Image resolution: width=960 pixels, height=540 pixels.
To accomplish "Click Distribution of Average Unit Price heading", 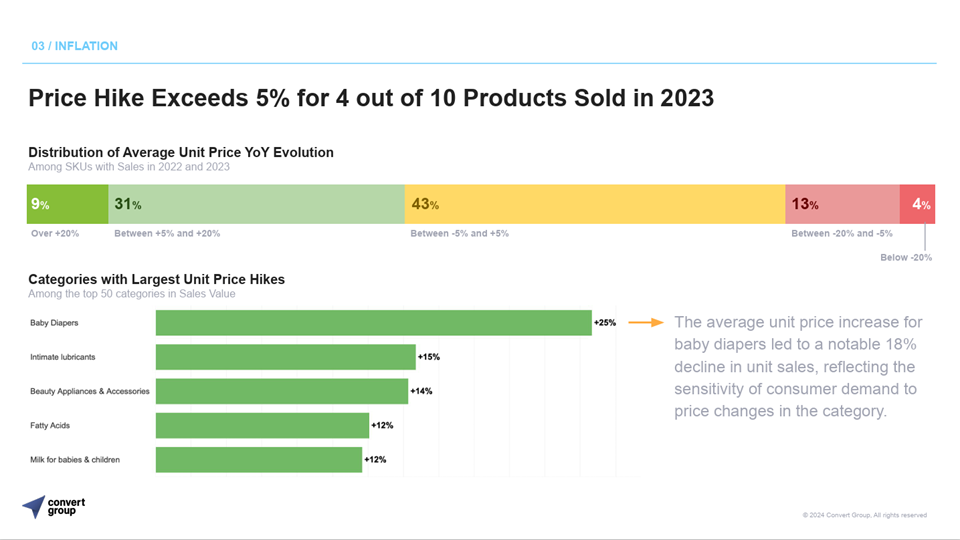I will tap(181, 152).
